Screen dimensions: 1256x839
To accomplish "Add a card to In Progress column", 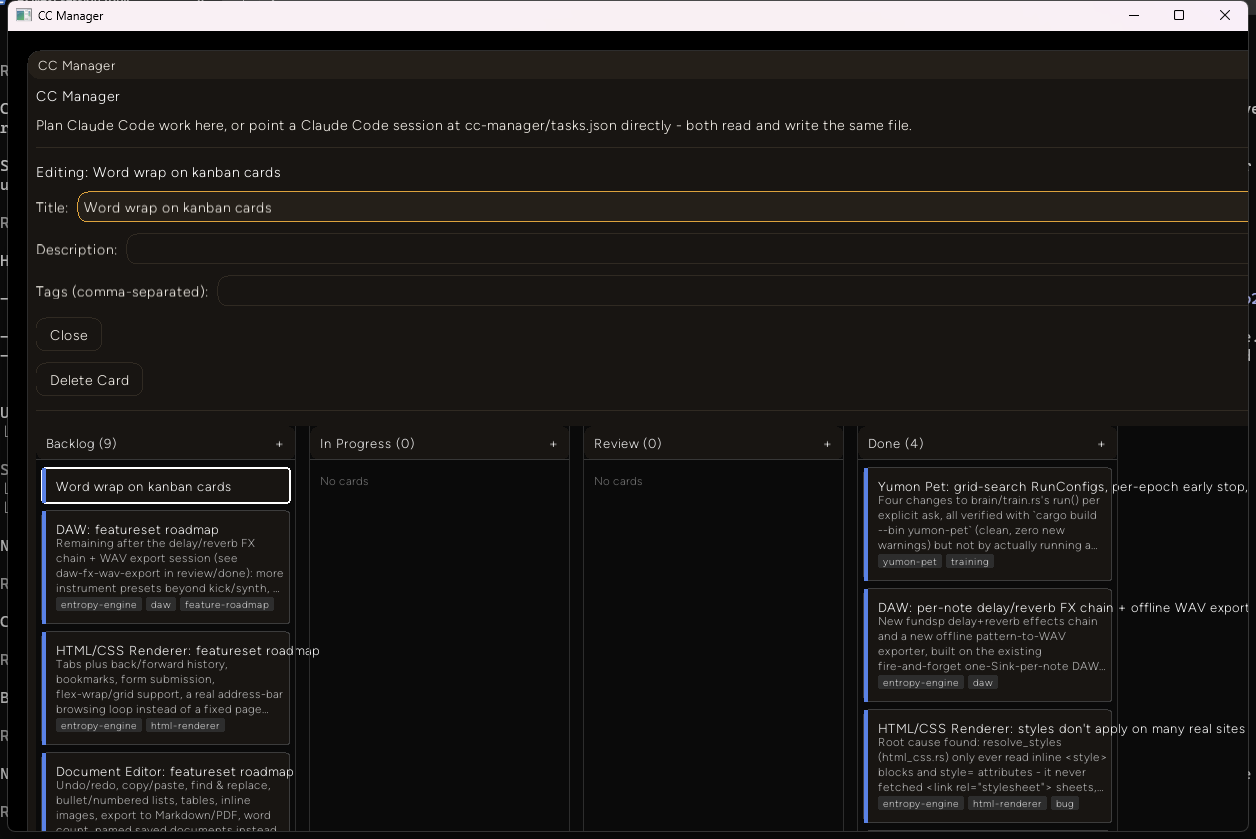I will (553, 444).
